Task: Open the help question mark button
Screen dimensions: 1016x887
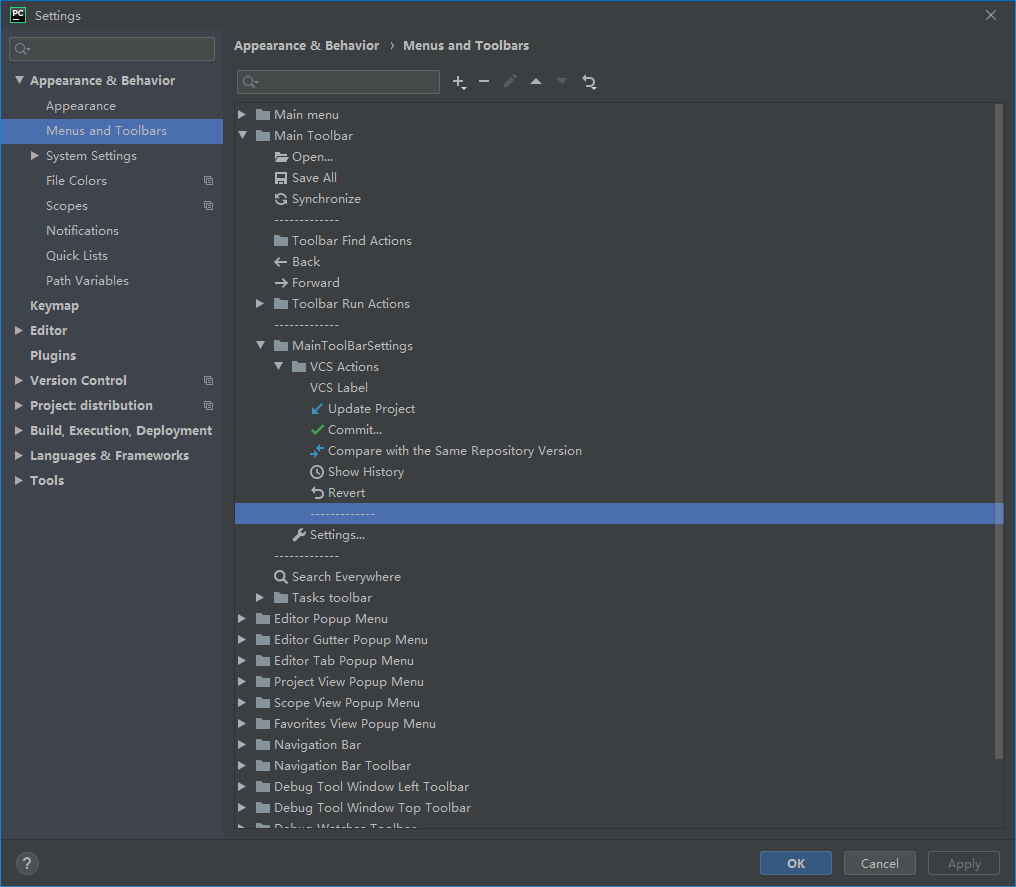Action: [27, 863]
